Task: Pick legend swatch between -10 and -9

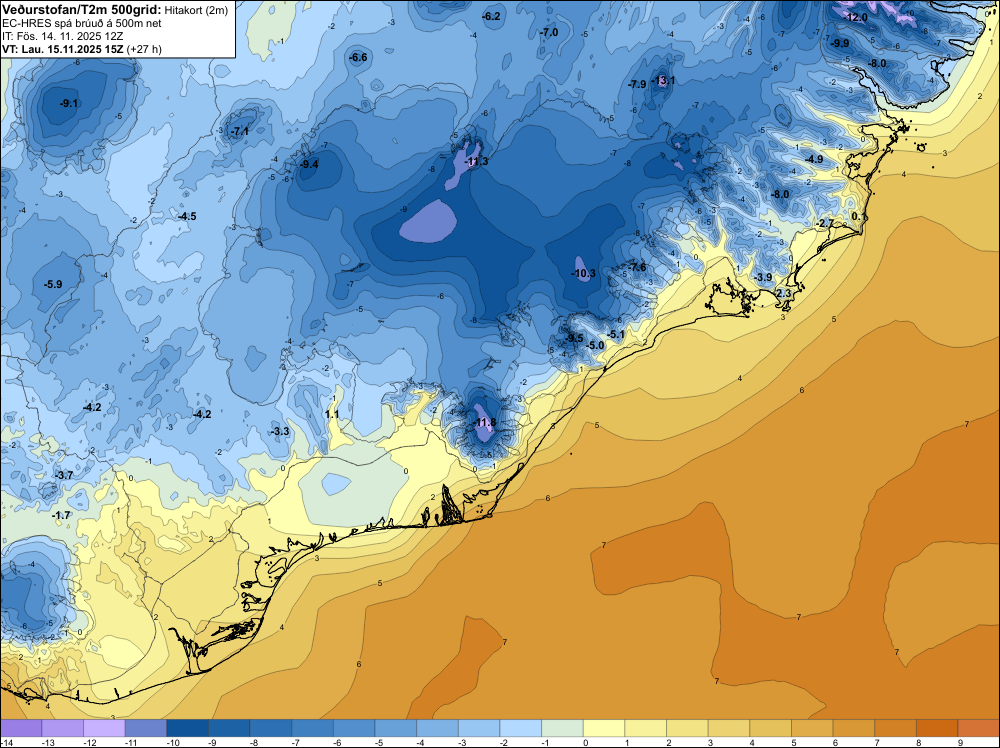Action: click(x=188, y=728)
